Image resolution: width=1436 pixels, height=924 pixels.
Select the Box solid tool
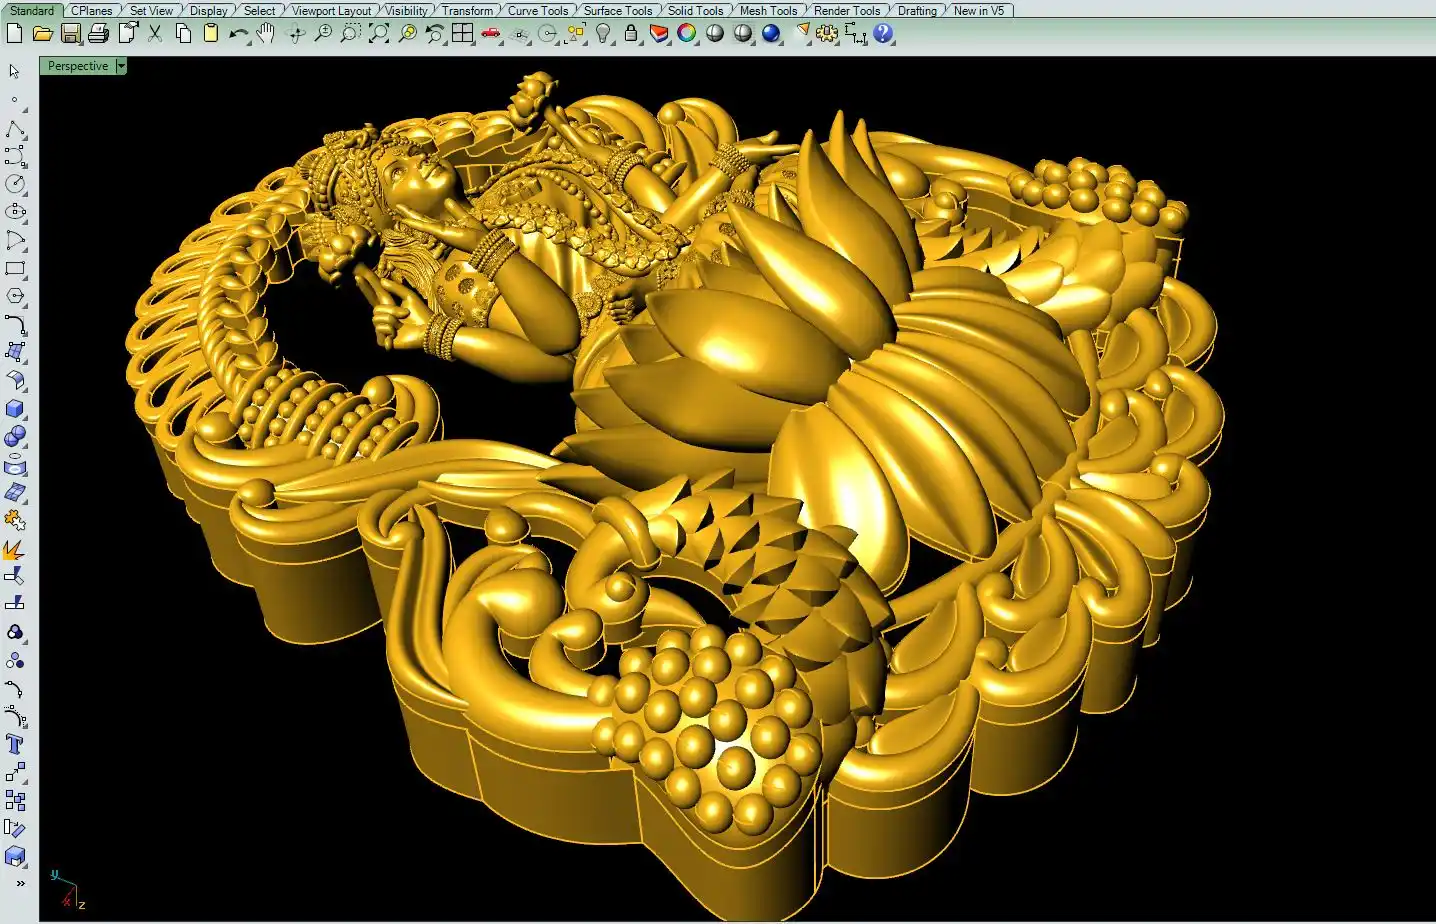click(x=15, y=409)
